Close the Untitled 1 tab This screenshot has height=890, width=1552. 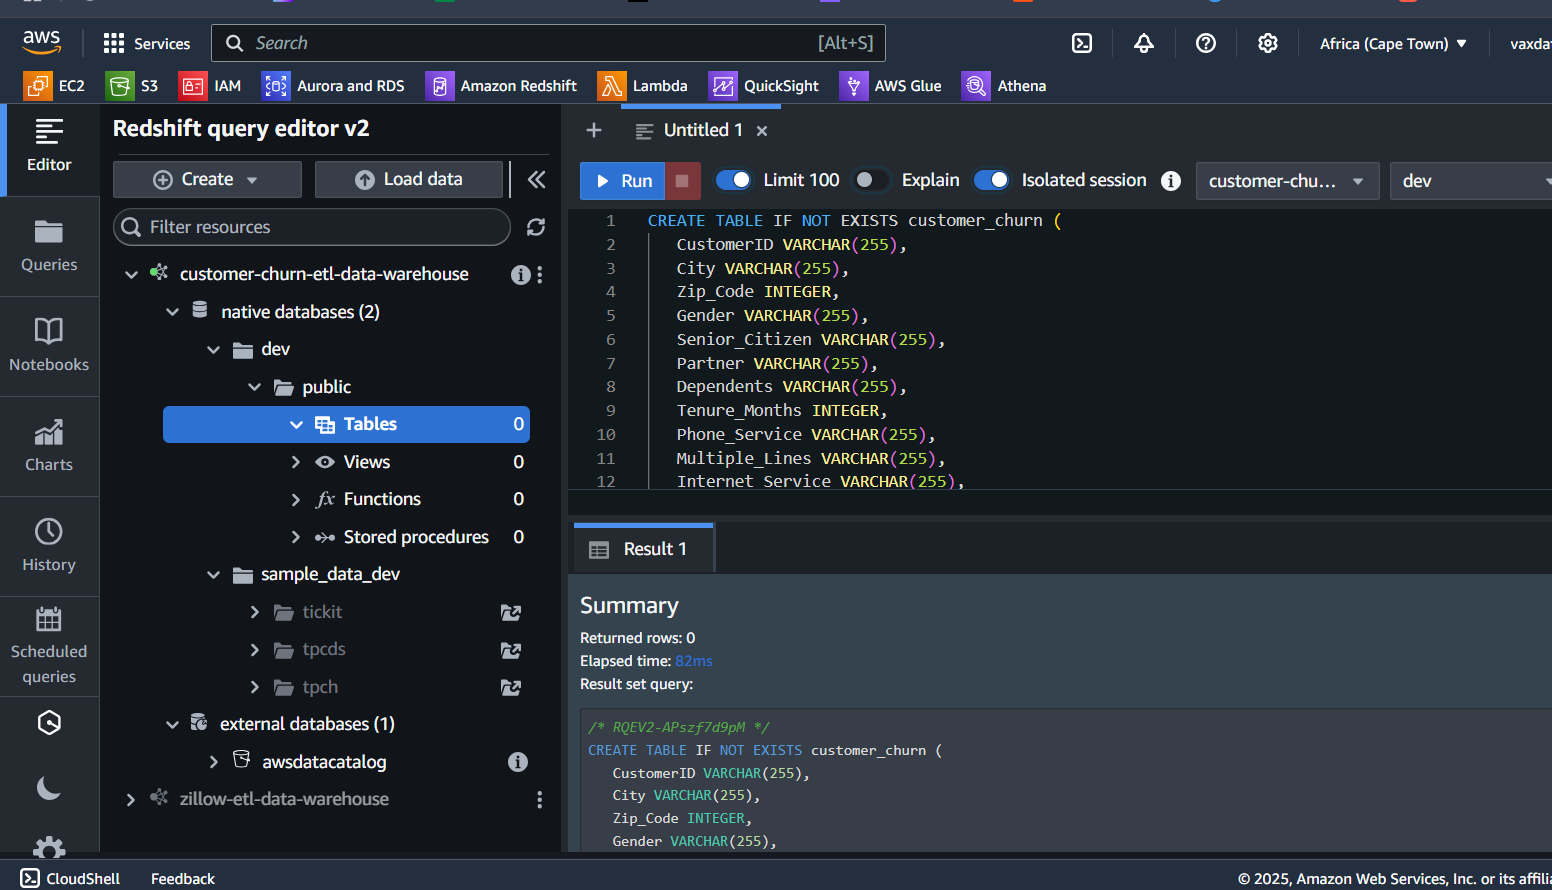(x=762, y=131)
